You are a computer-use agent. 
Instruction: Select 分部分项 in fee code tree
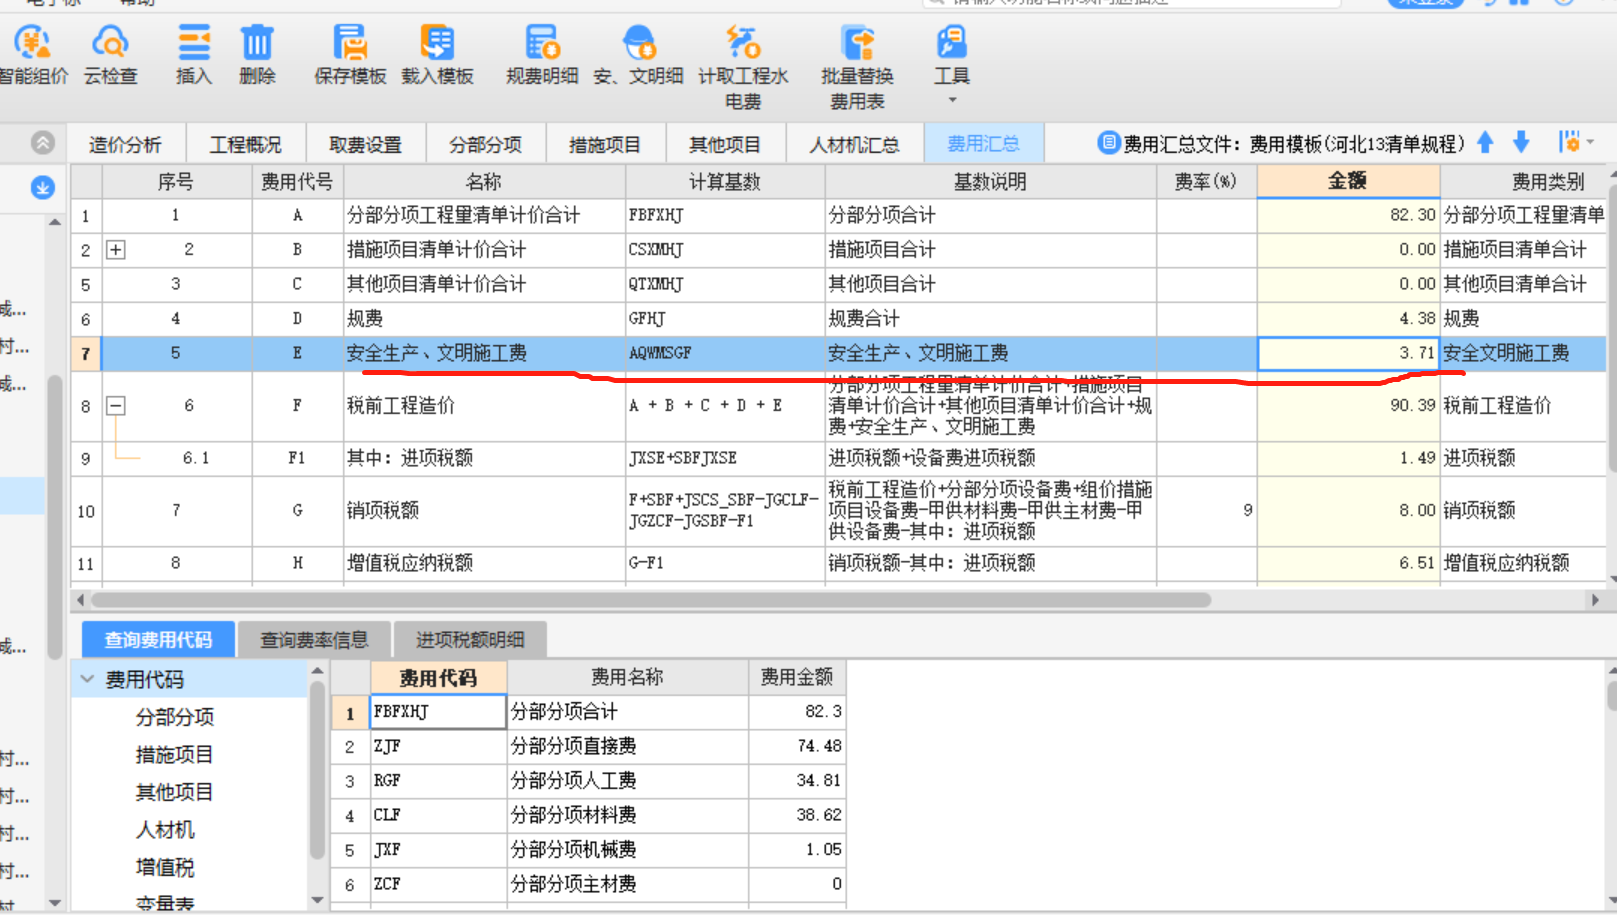175,717
